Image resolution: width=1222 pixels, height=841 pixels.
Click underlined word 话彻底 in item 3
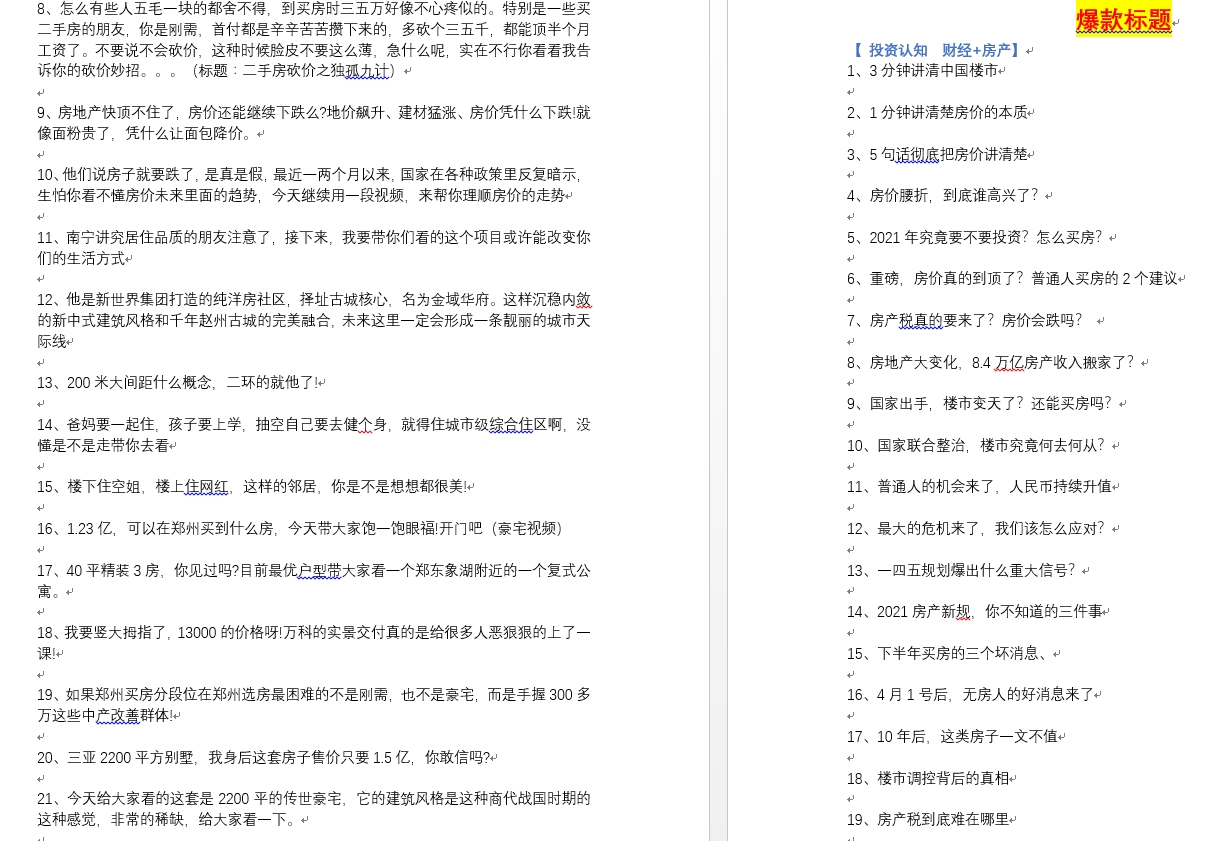[917, 154]
